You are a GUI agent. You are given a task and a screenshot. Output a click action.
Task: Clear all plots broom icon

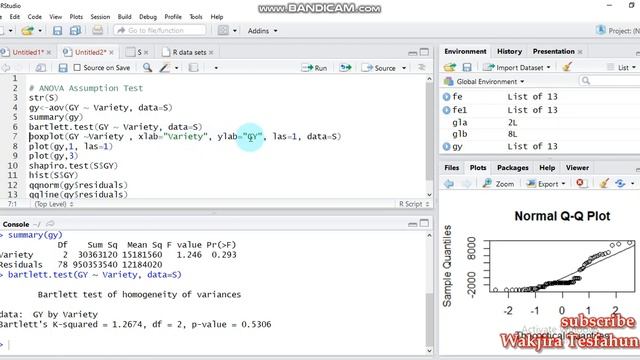point(604,184)
